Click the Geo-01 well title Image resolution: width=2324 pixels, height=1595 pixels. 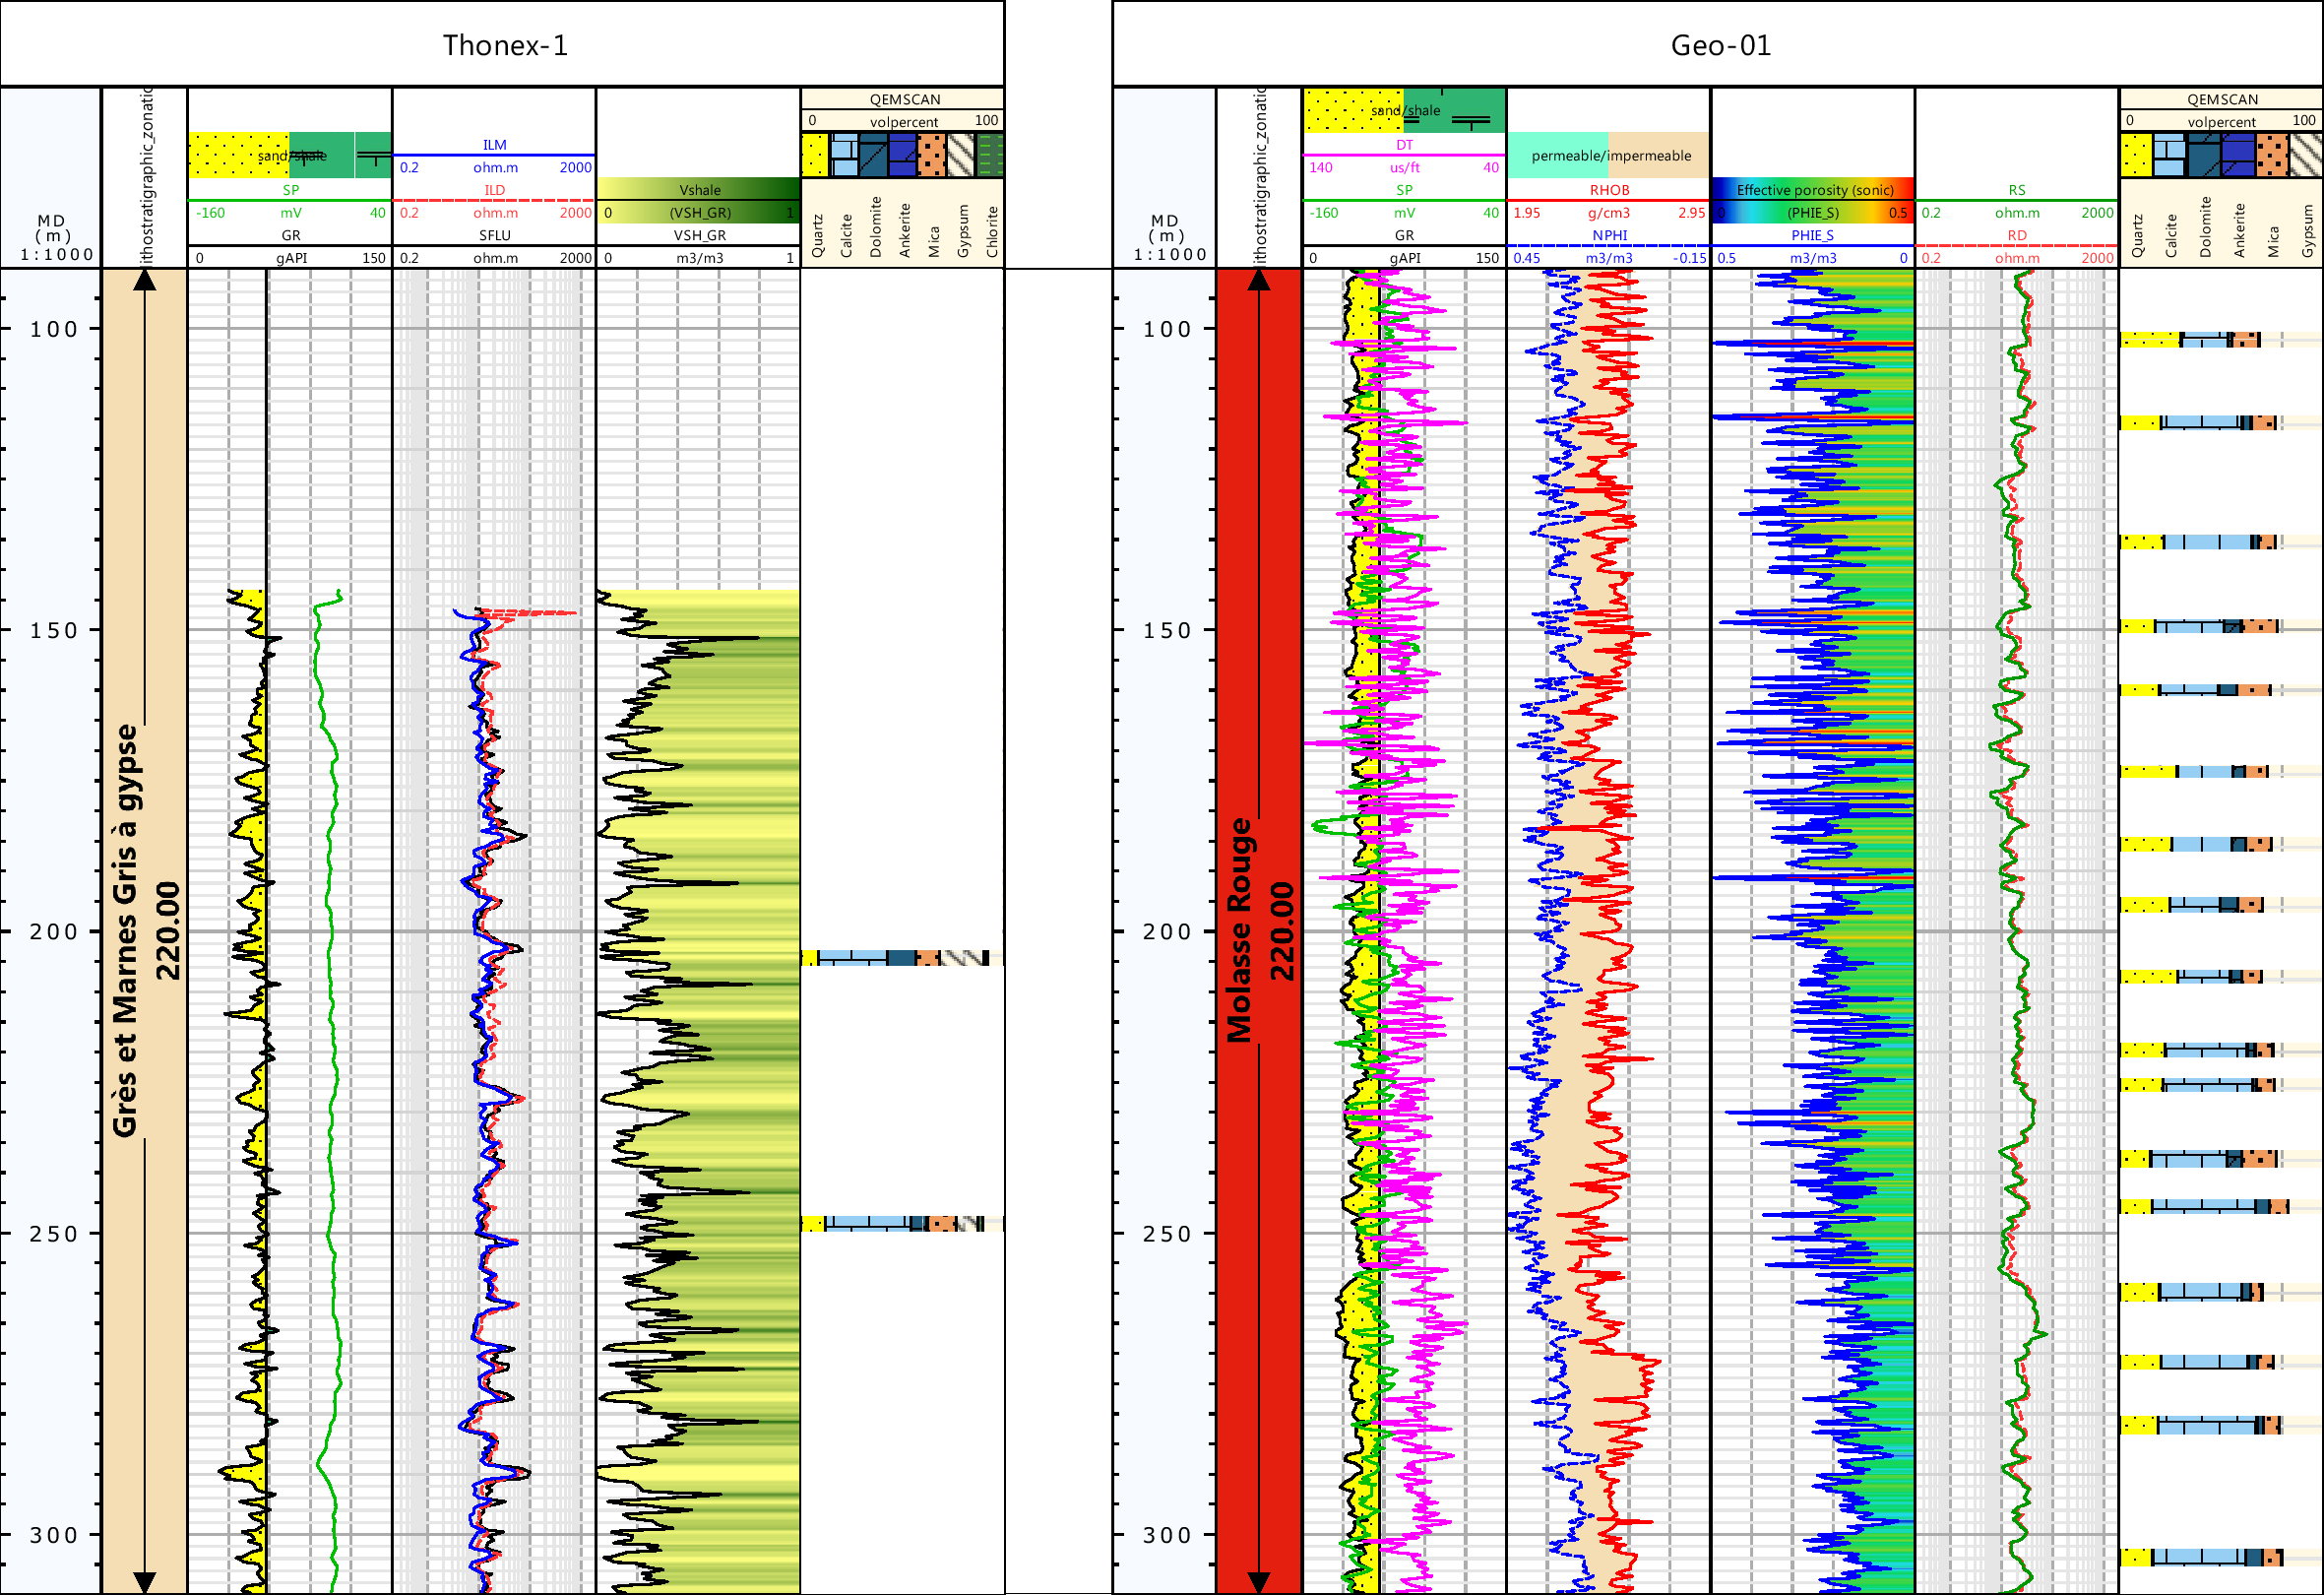[x=1721, y=45]
